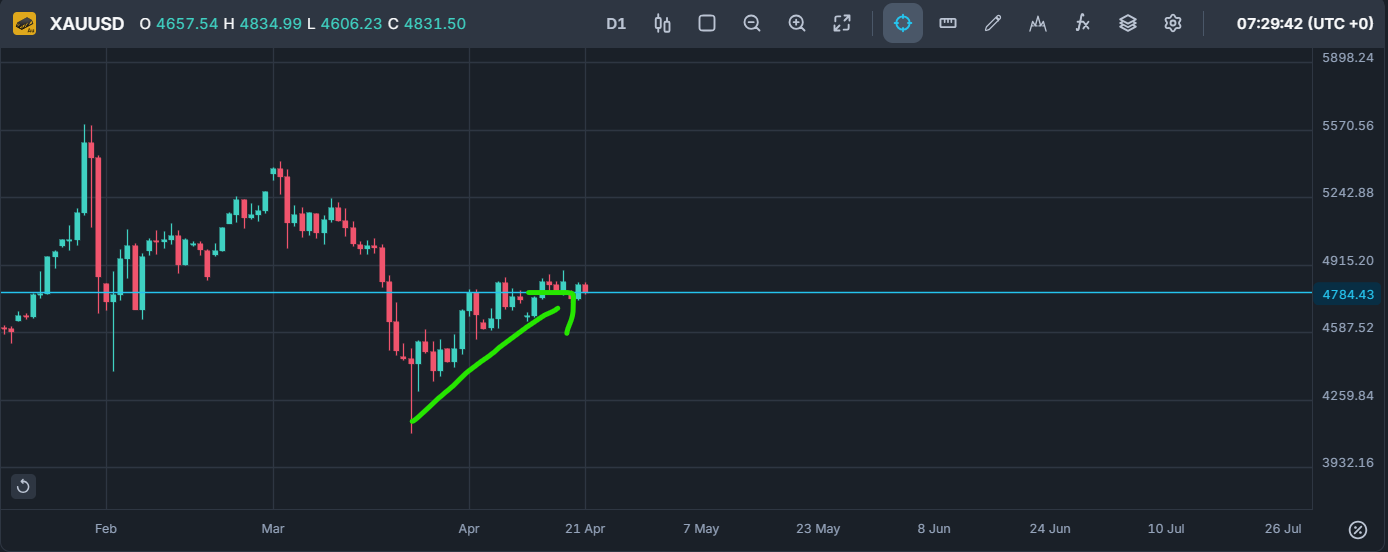
Task: Click the 5242.88 price axis label
Action: [1348, 193]
